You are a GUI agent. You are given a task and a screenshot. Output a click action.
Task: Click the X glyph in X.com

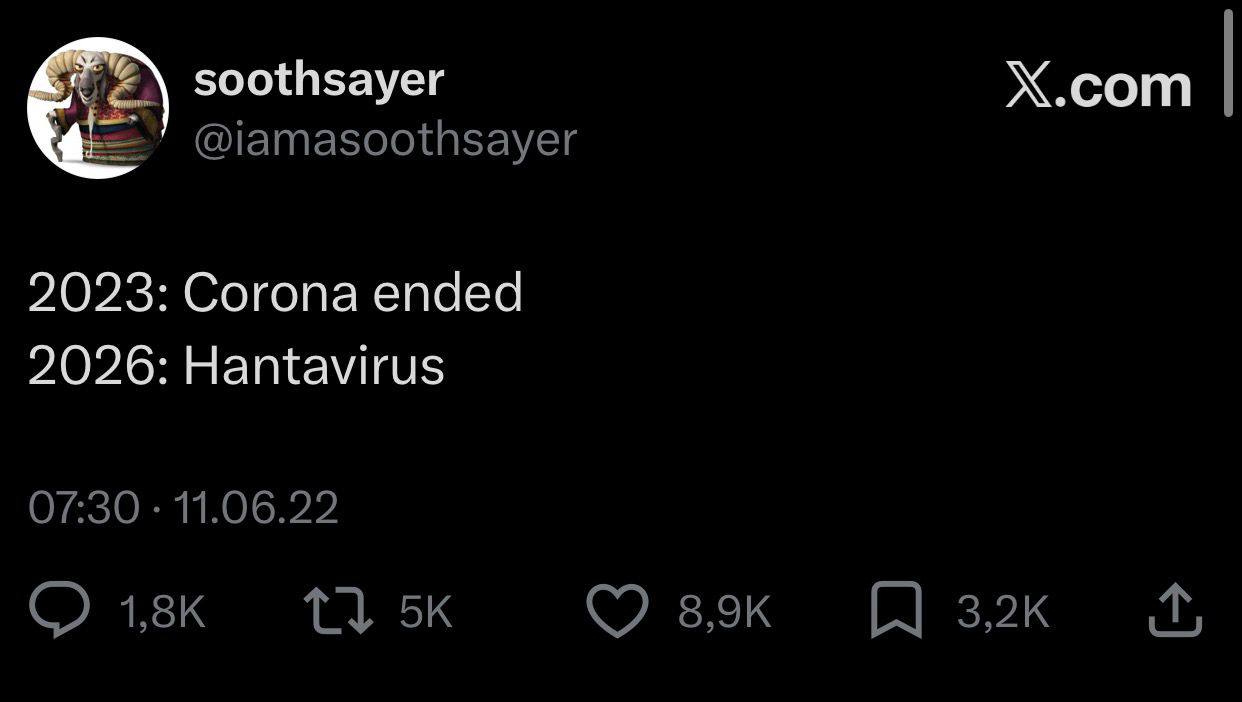tap(1029, 87)
